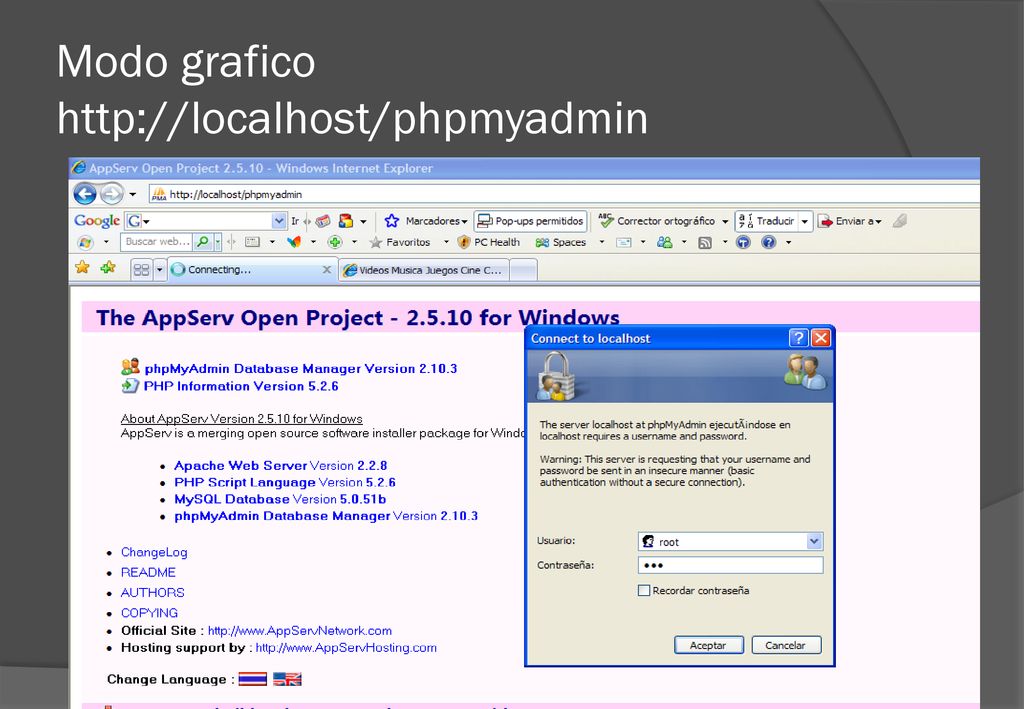This screenshot has width=1024, height=709.
Task: Click bulleted phpMyAdmin Database Manager link in list
Action: pyautogui.click(x=326, y=516)
